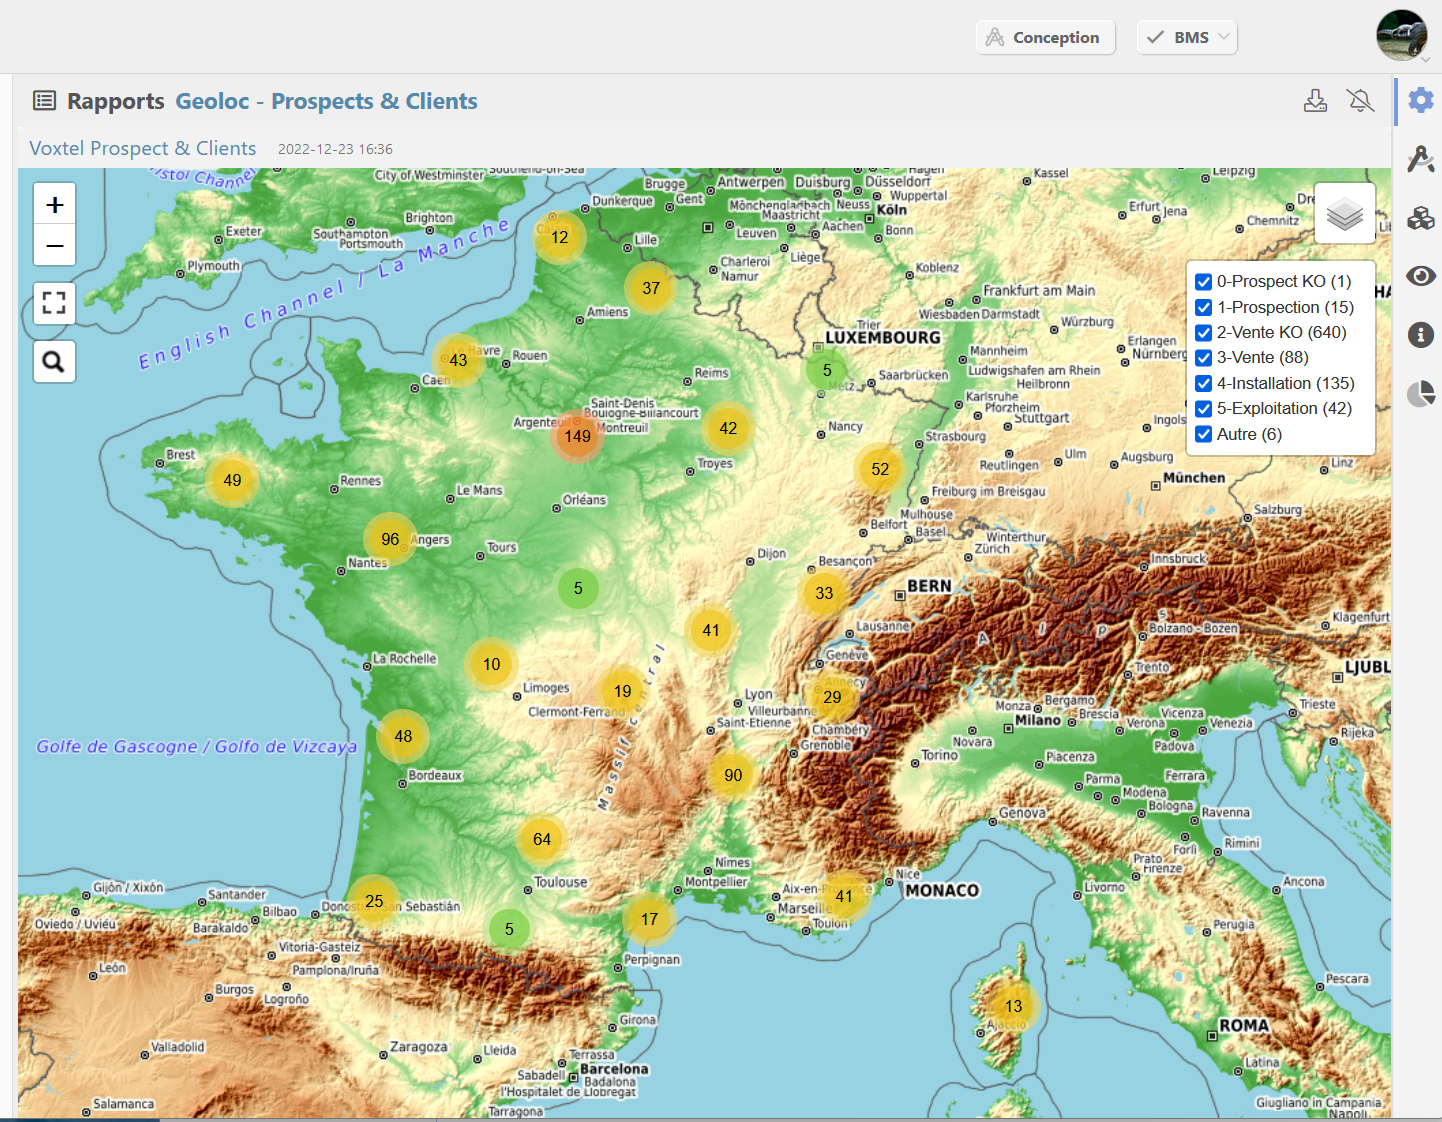The width and height of the screenshot is (1442, 1122).
Task: Click the map zoom out minus button
Action: (55, 245)
